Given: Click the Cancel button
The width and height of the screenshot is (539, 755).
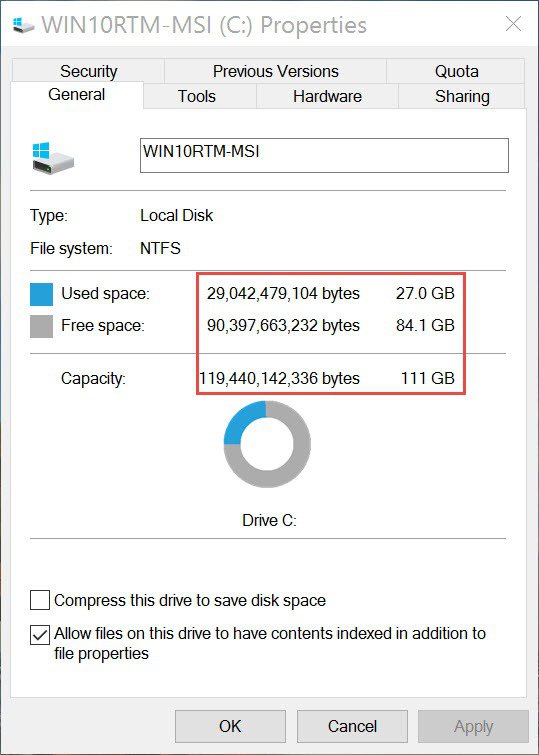Looking at the screenshot, I should click(x=352, y=726).
